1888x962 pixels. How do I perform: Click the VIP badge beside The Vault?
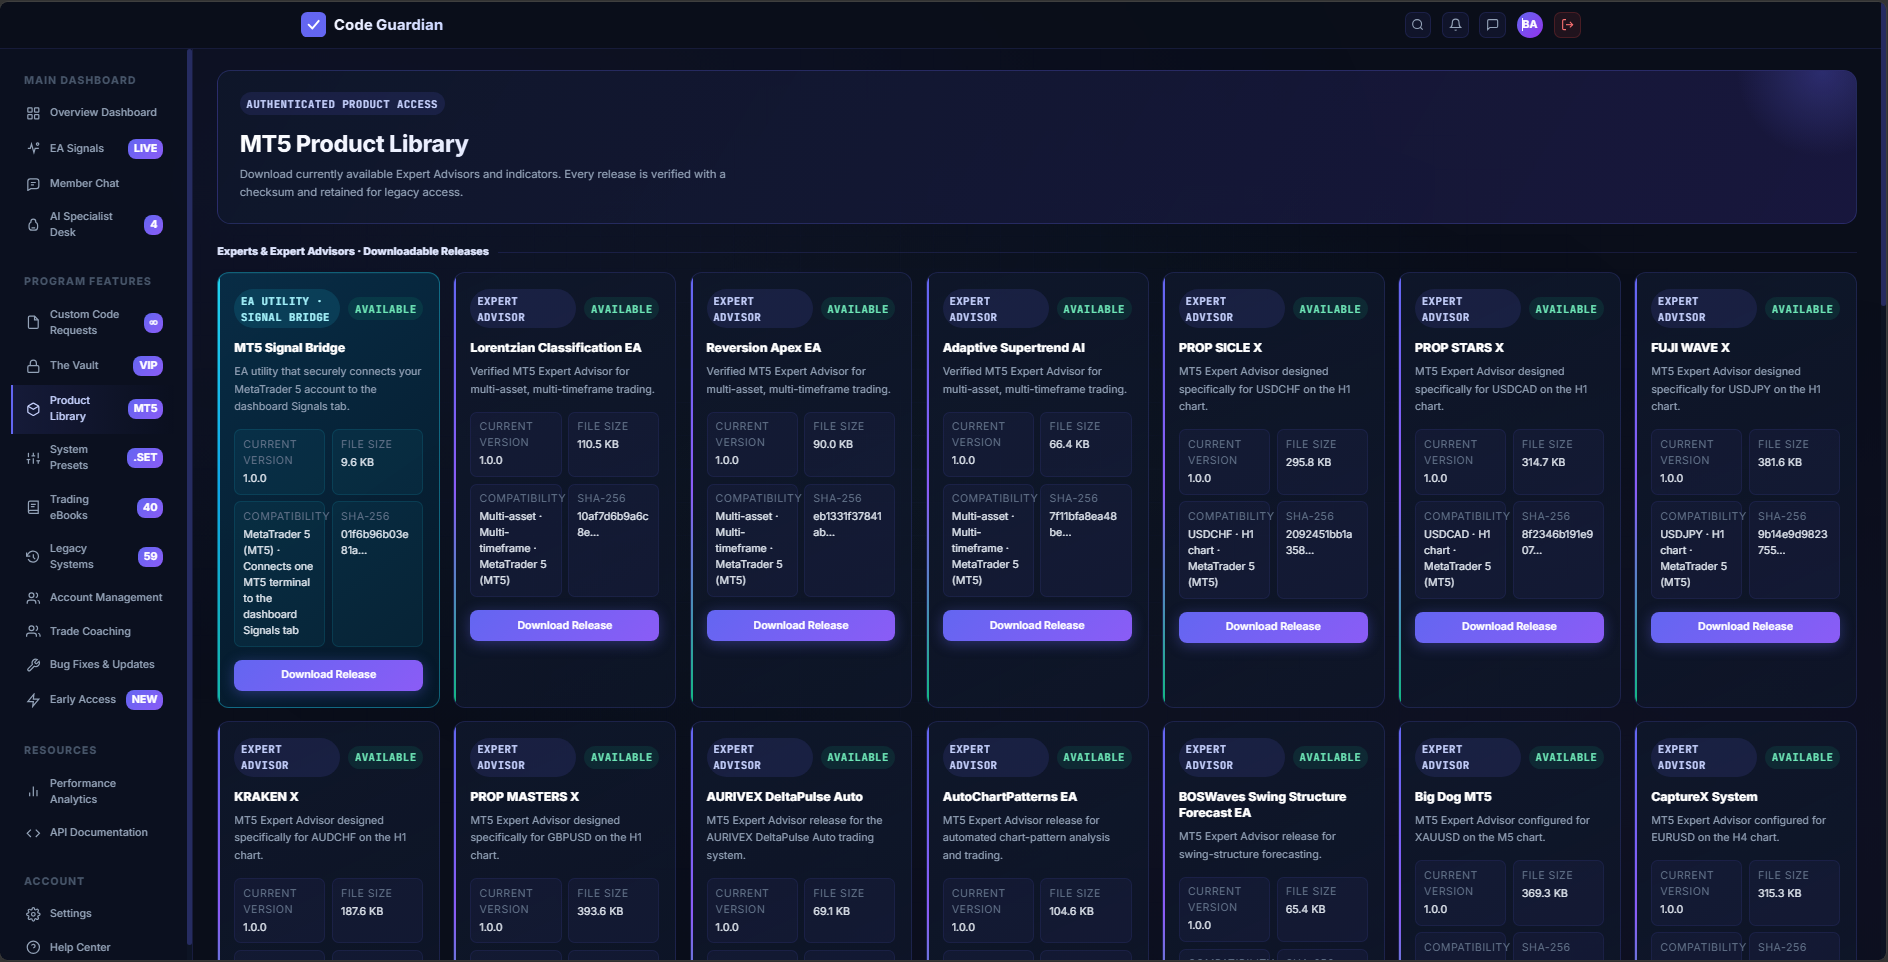click(148, 366)
